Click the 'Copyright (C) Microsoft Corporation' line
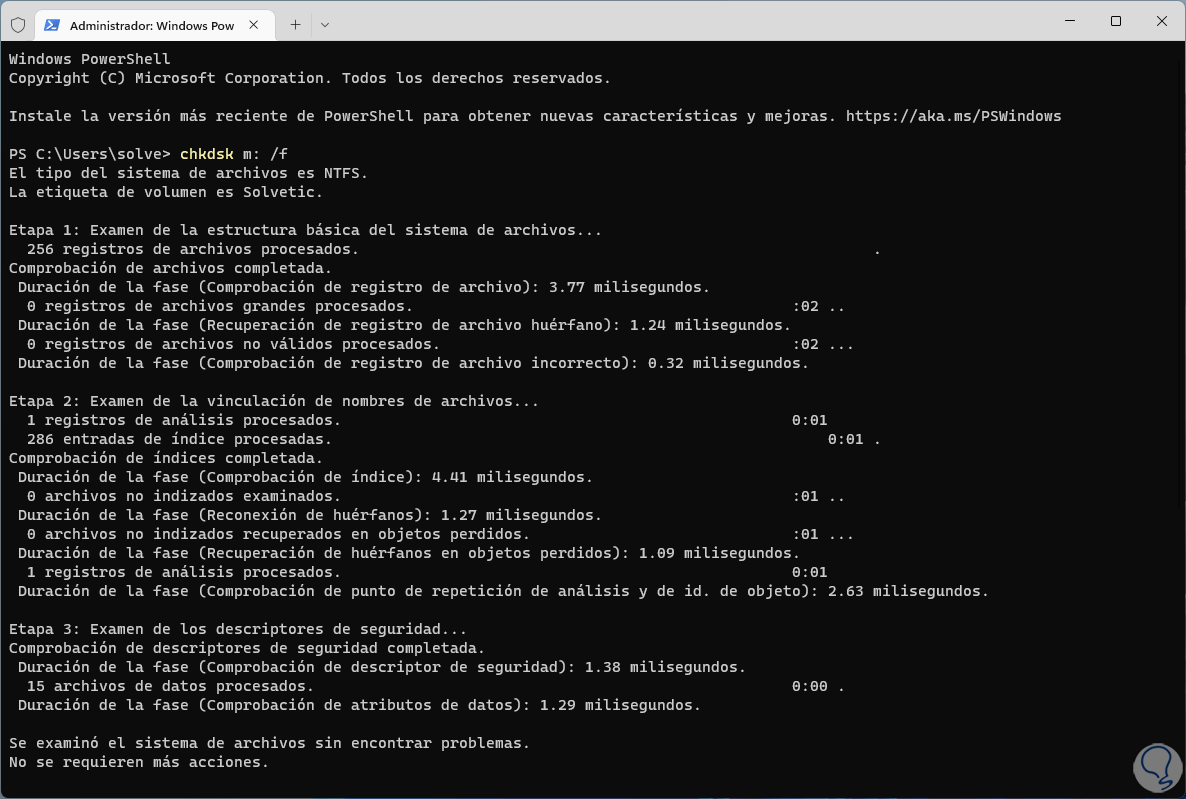 point(309,78)
